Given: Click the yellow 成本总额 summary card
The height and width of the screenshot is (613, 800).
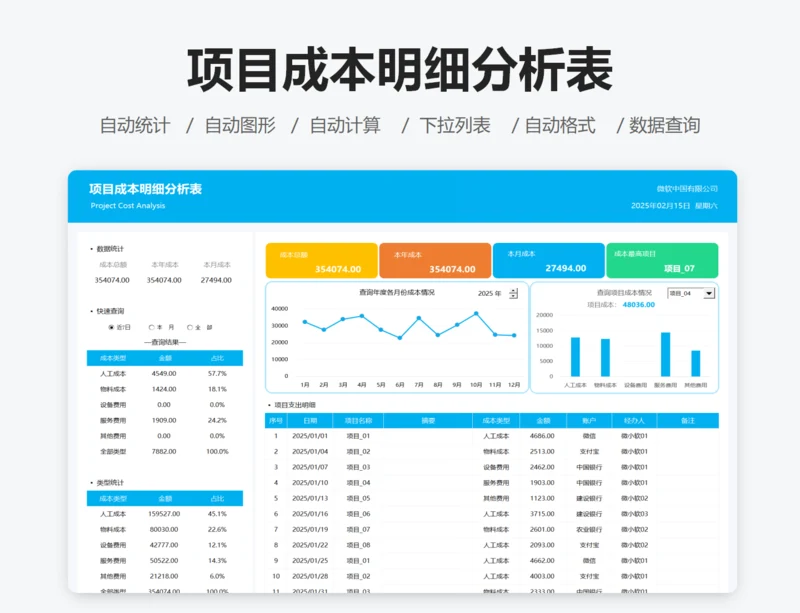Looking at the screenshot, I should click(321, 260).
